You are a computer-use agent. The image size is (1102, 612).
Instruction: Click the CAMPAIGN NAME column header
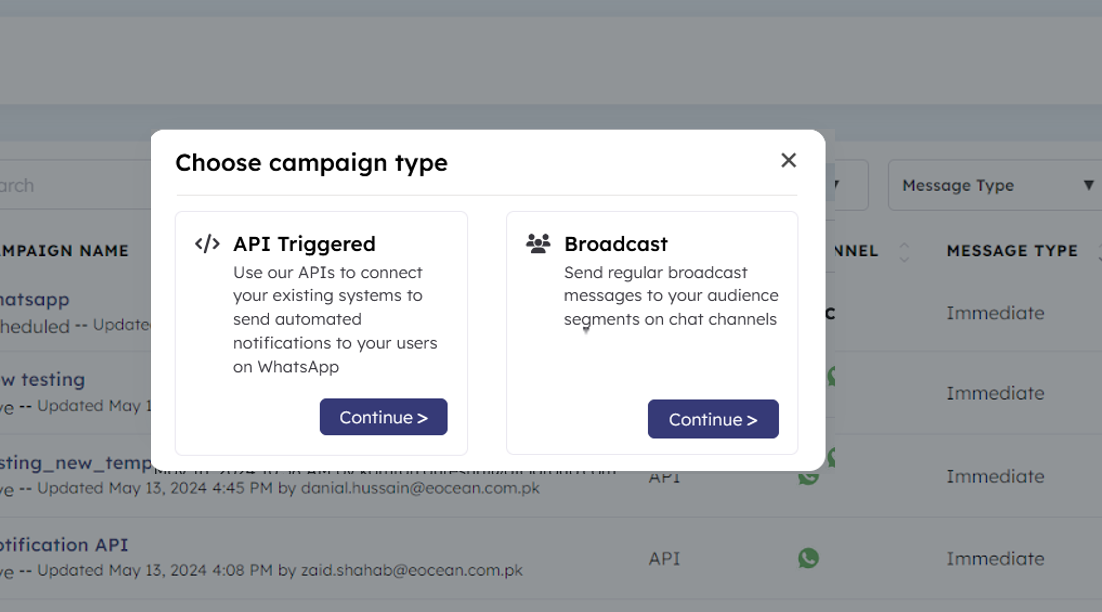tap(64, 250)
